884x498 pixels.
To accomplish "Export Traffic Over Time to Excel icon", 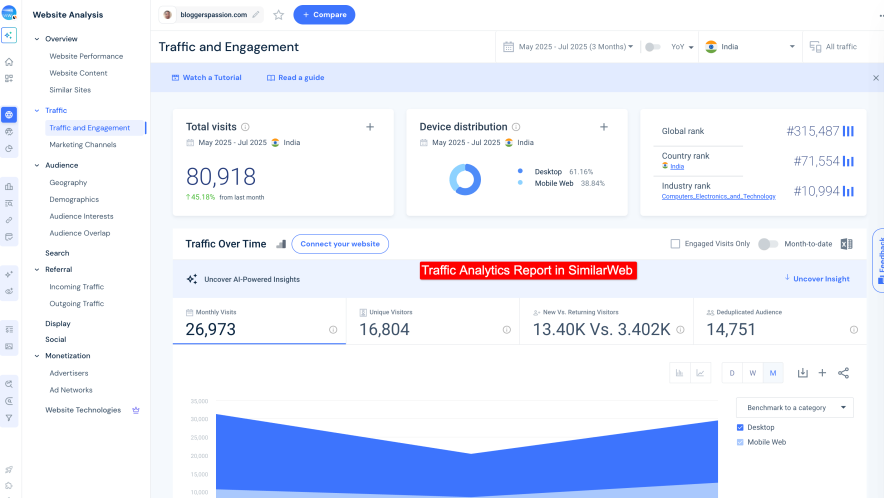I will (x=846, y=244).
